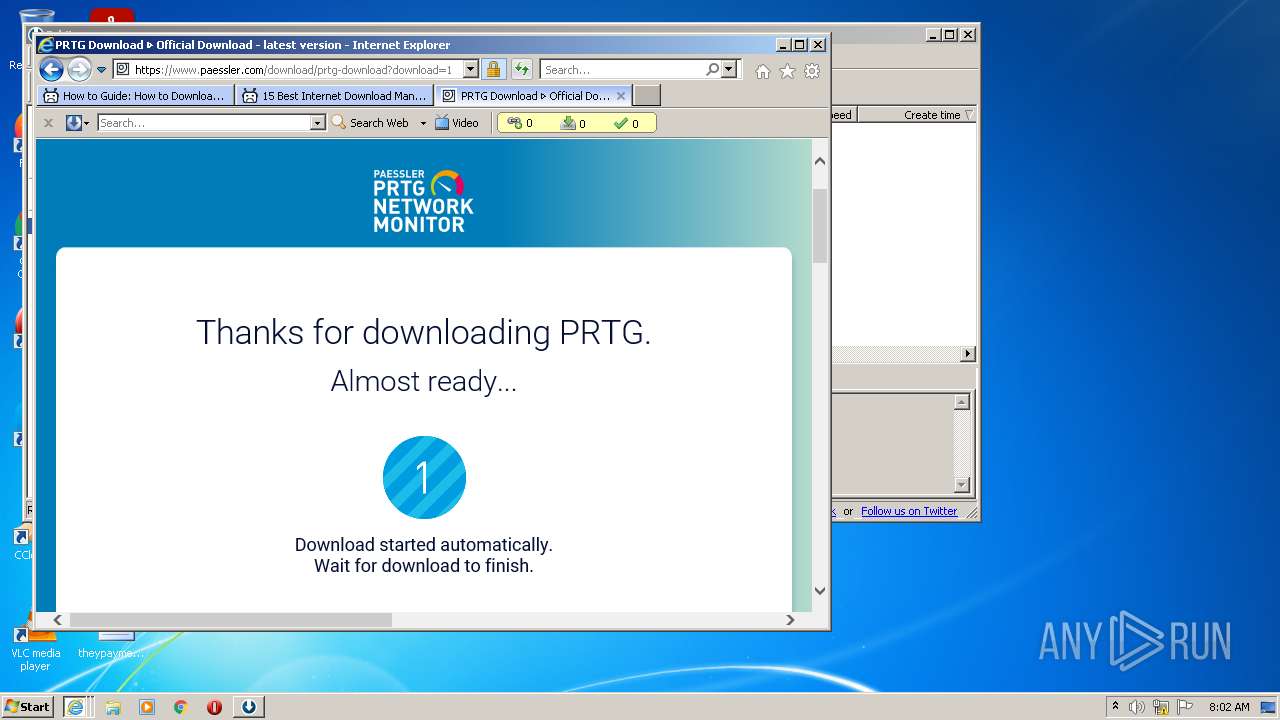Click the PRTG Network Monitor logo
1280x720 pixels.
(423, 201)
